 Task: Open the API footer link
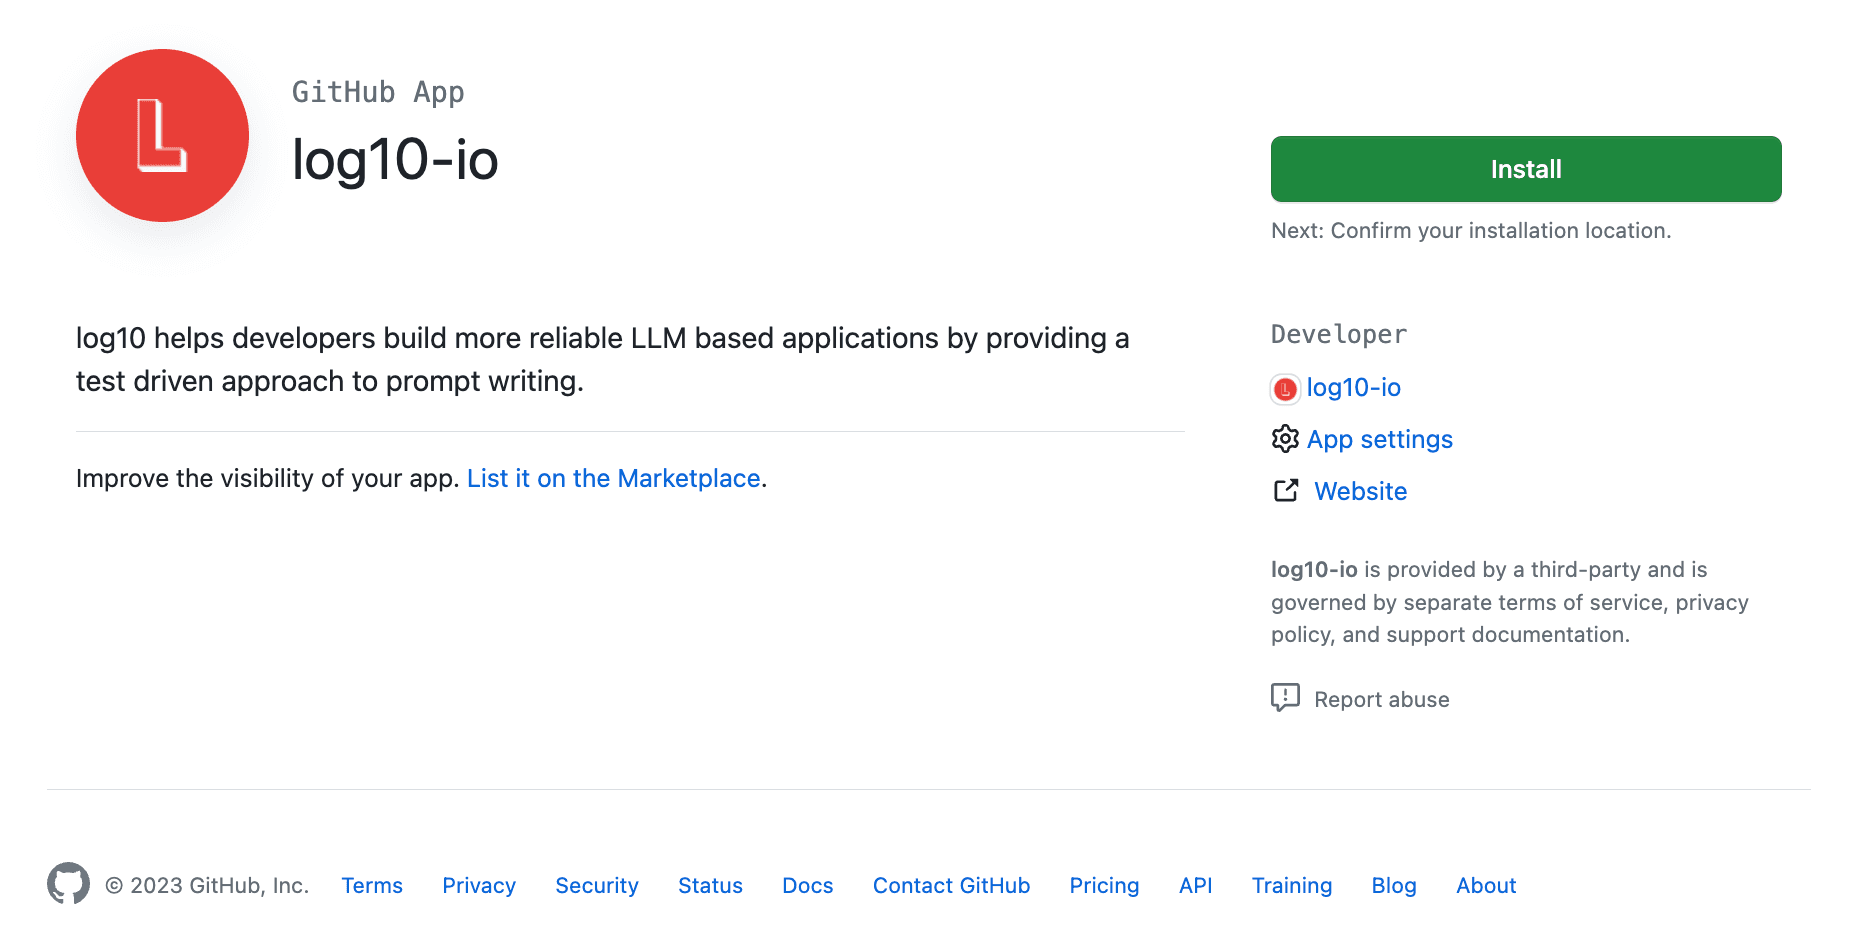[1195, 886]
